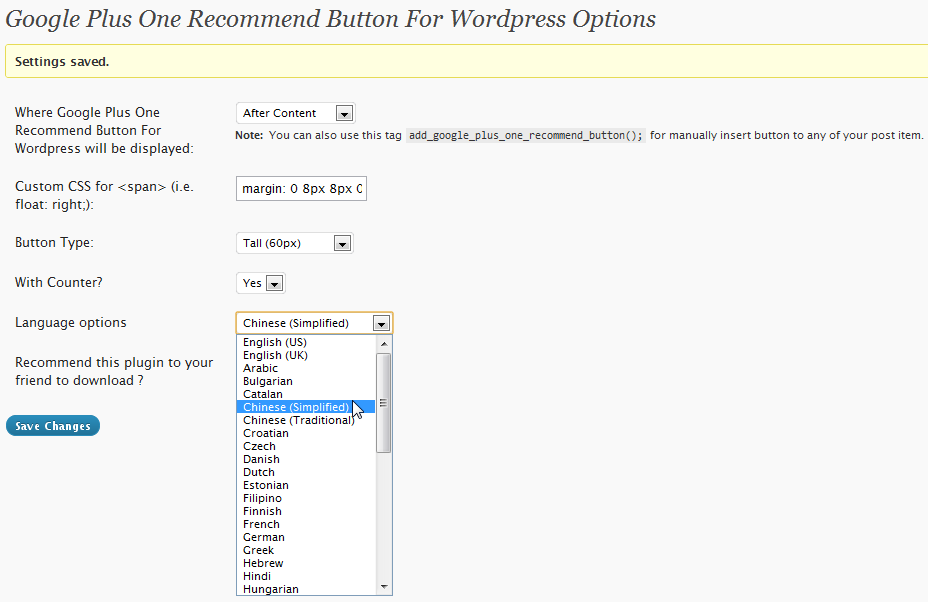
Task: Click the add_google_plus_one_recommend_button(); code tag
Action: click(526, 136)
